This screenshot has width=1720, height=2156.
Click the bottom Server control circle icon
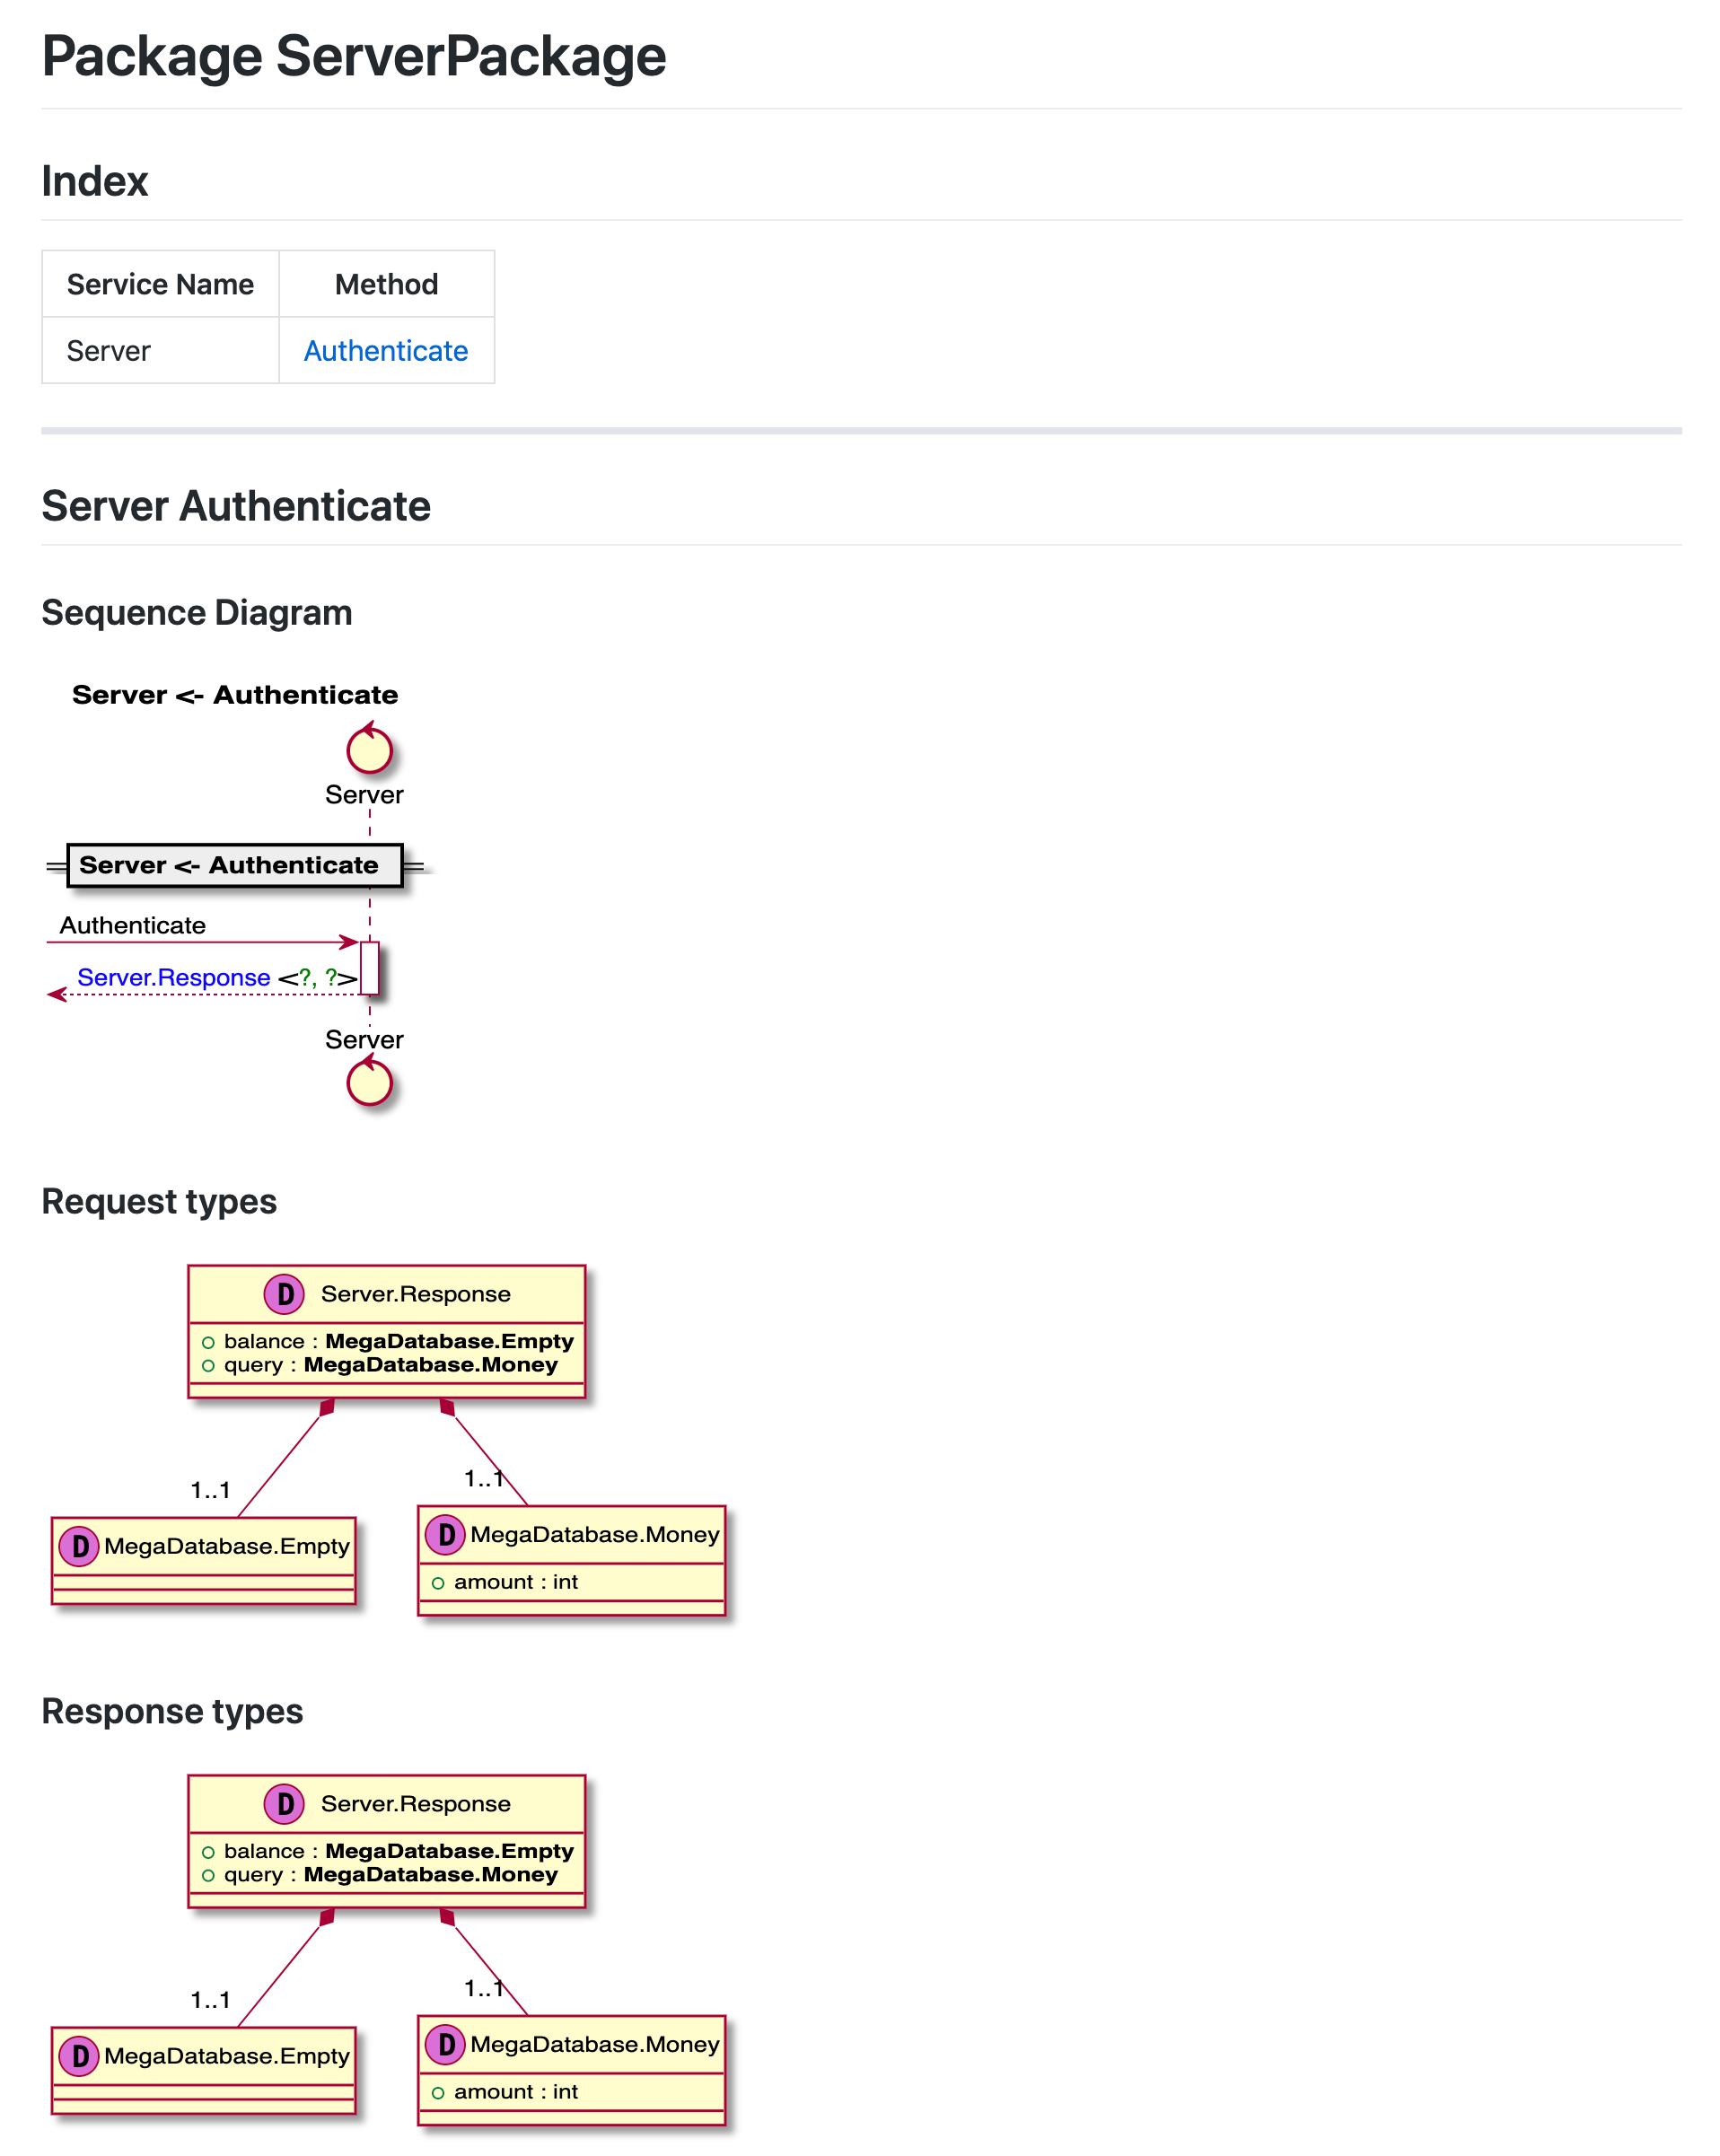click(x=369, y=1080)
